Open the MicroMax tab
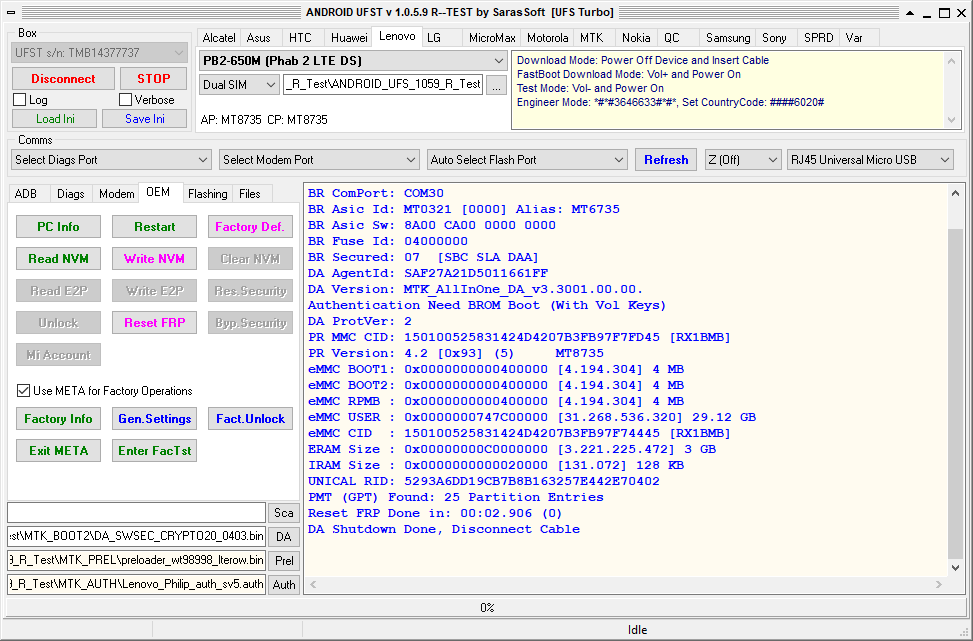 pyautogui.click(x=492, y=38)
